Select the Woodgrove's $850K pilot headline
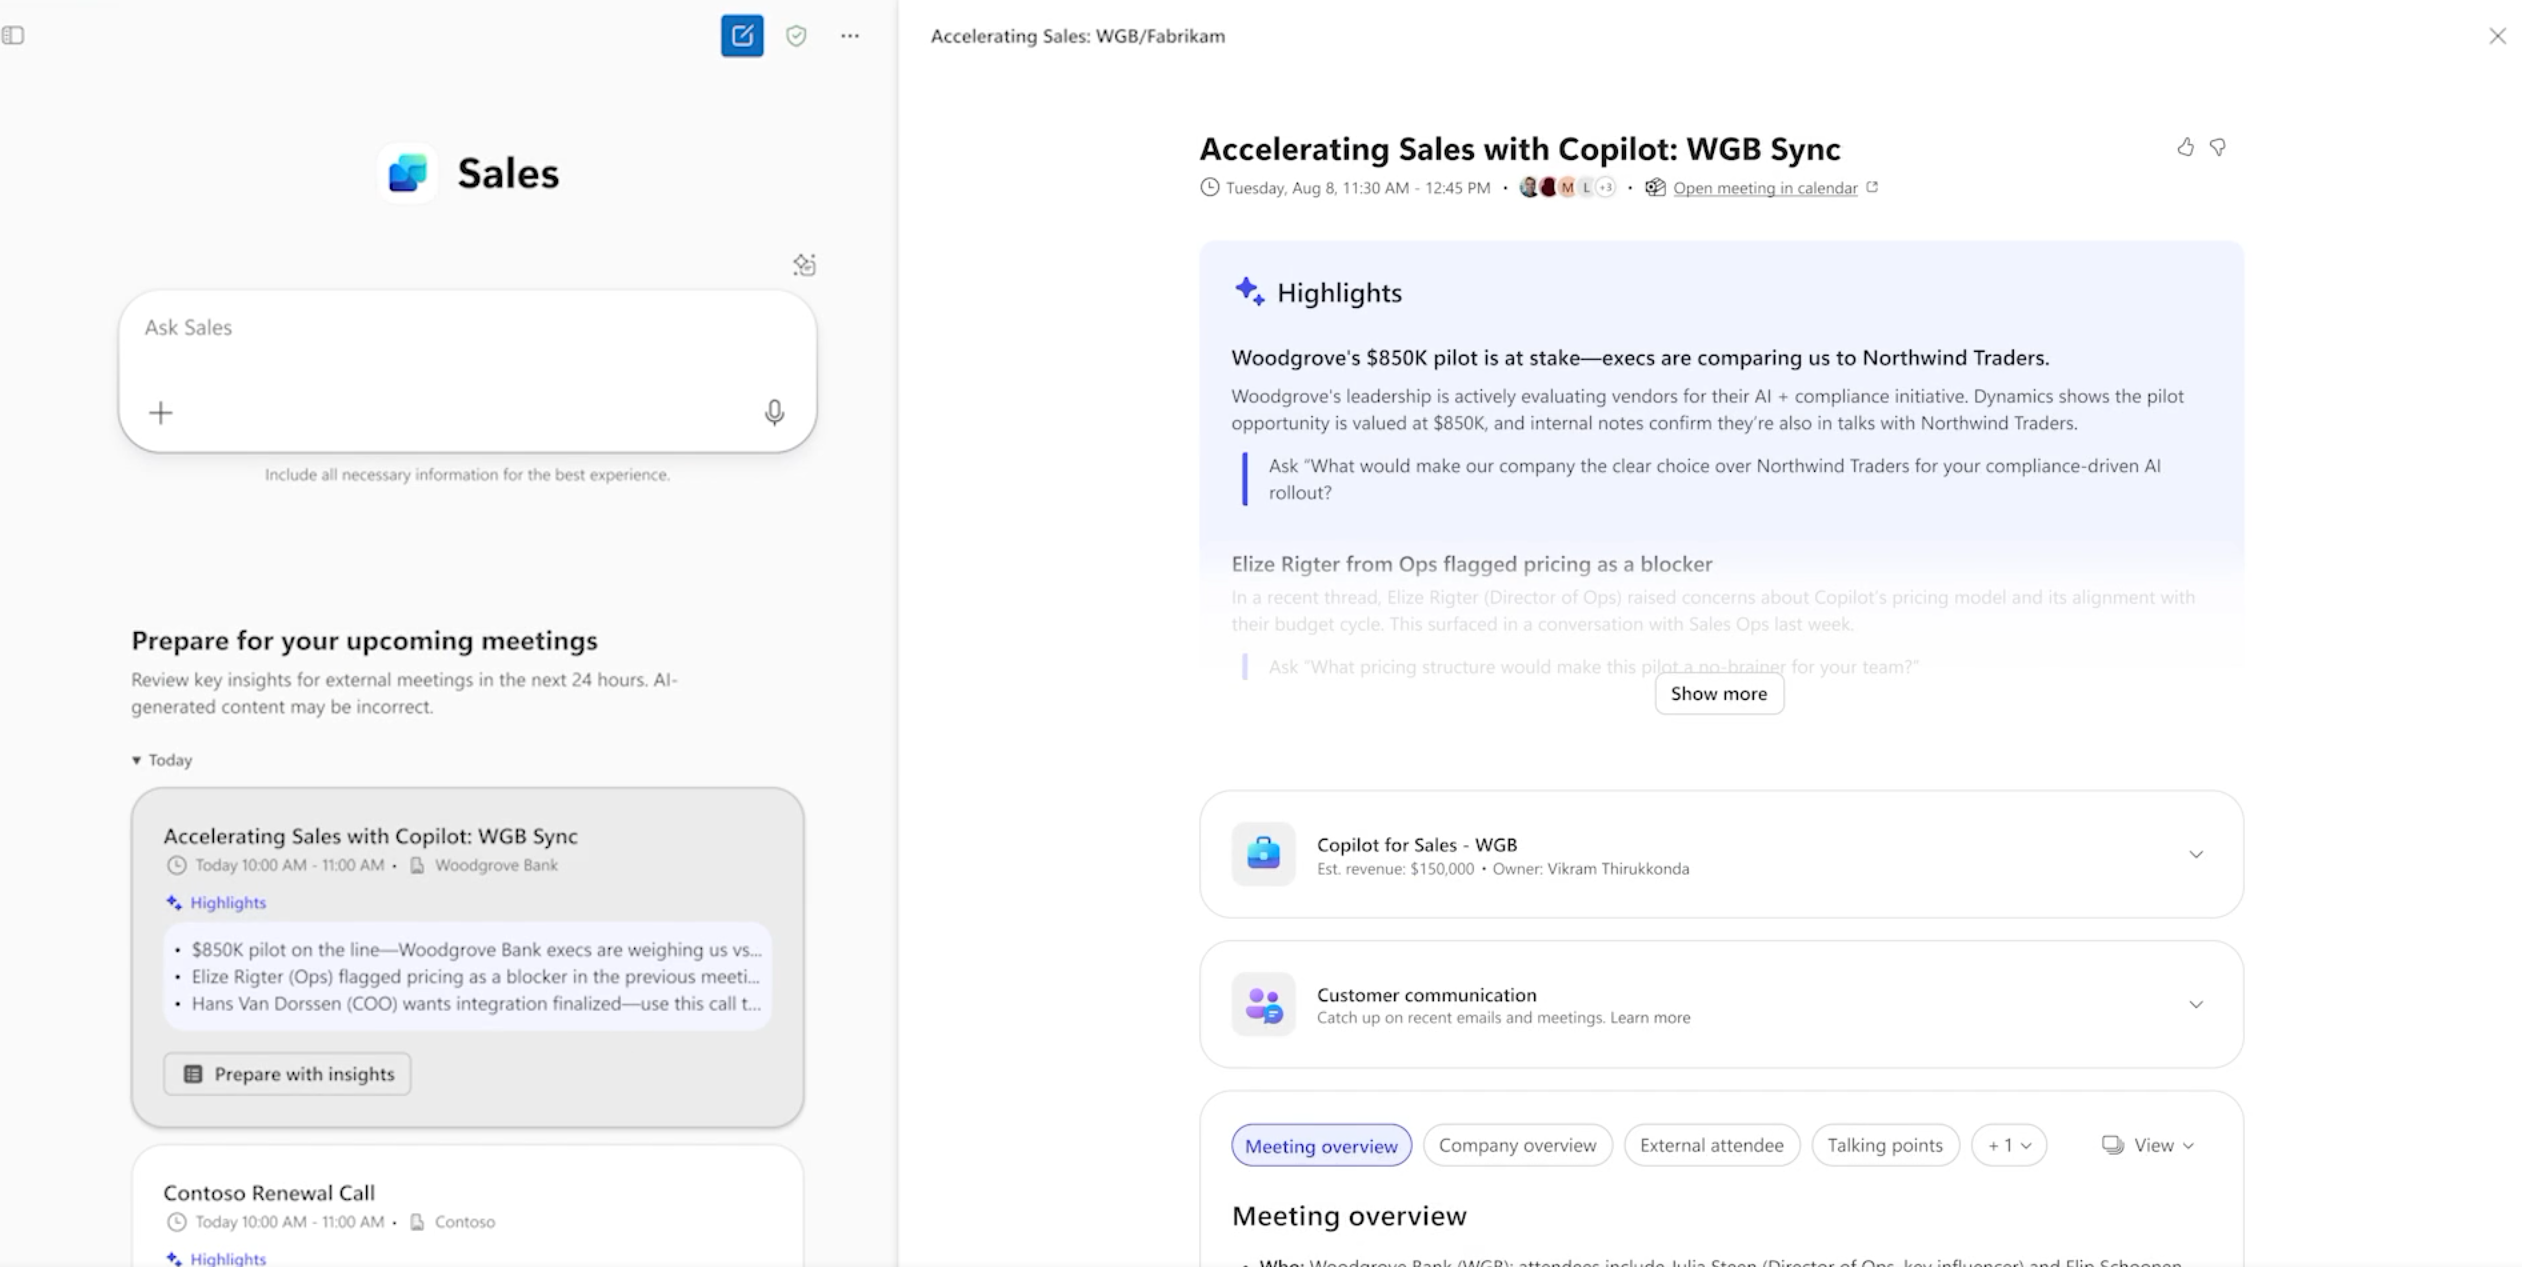 [x=1640, y=358]
